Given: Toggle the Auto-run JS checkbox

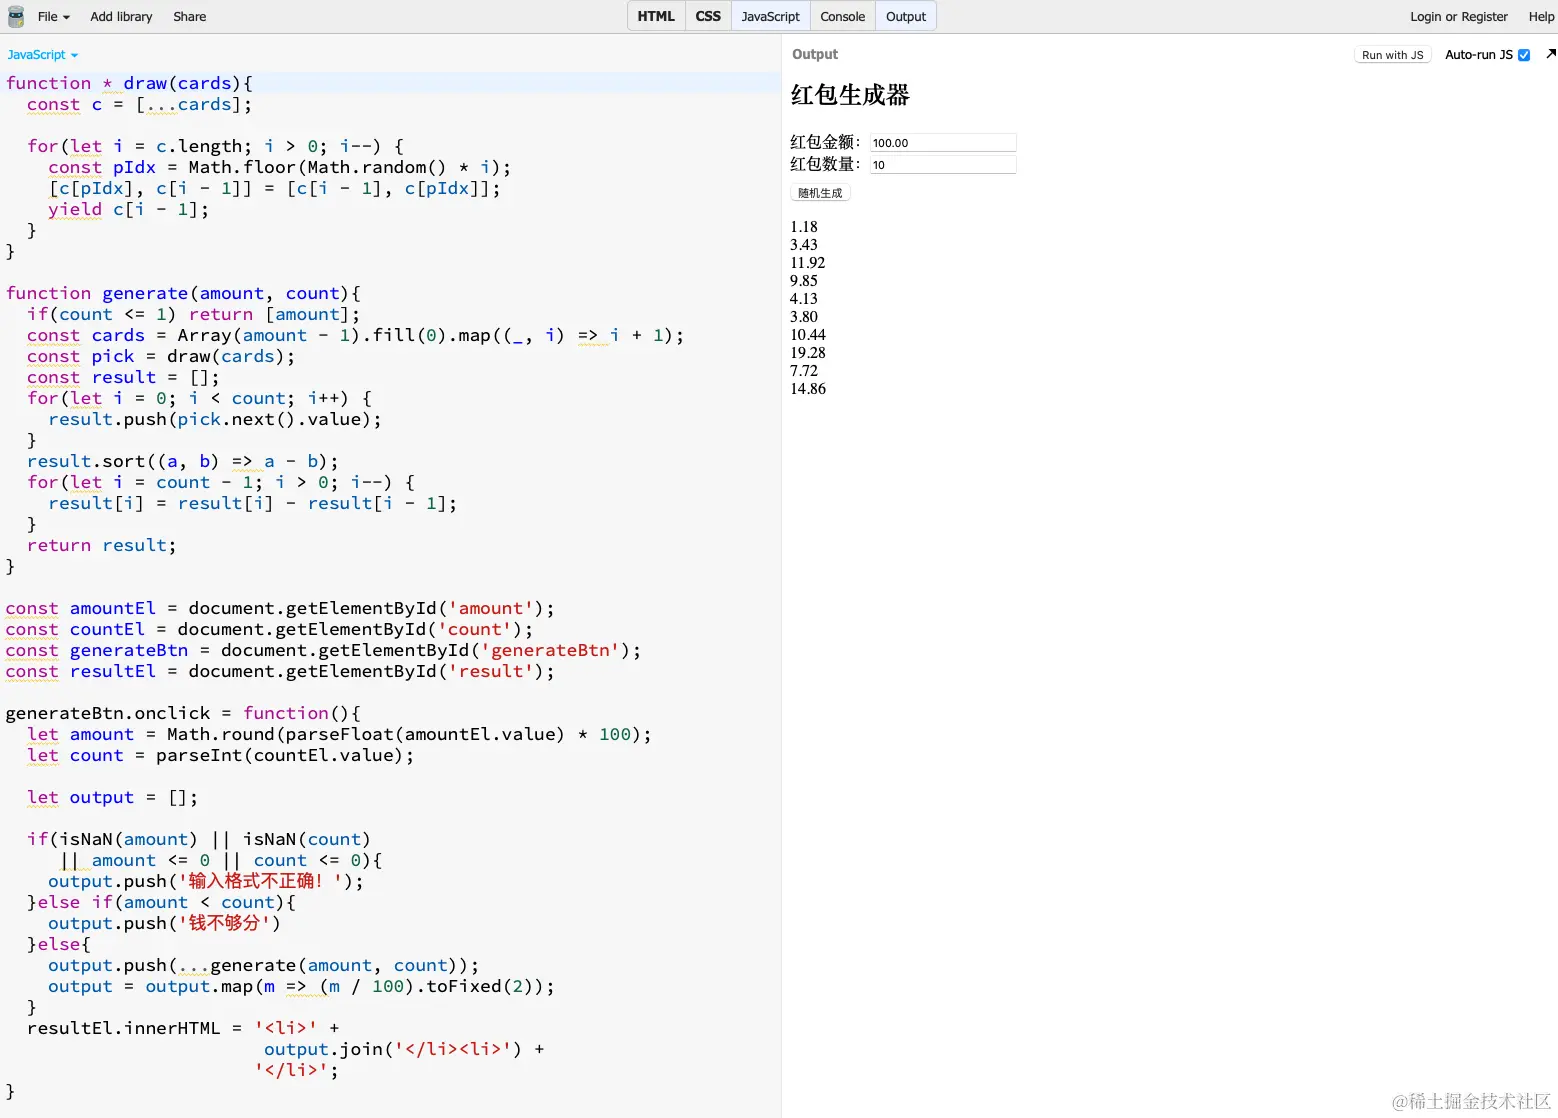Looking at the screenshot, I should coord(1524,55).
